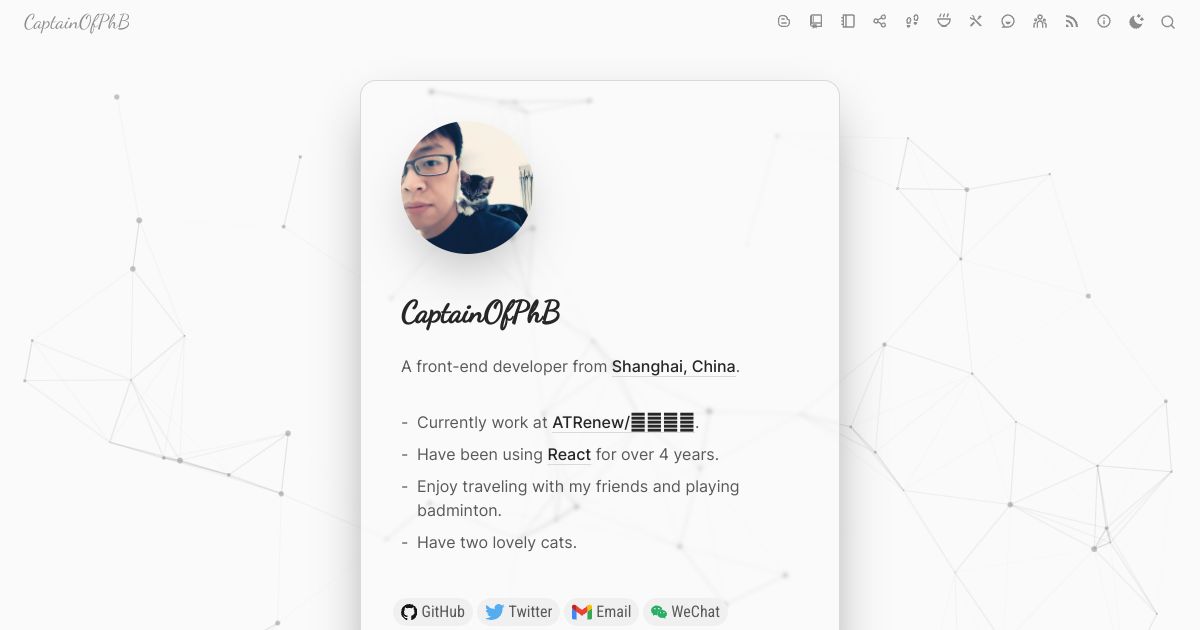Click the circular profile avatar photo
Image resolution: width=1200 pixels, height=630 pixels.
point(467,187)
